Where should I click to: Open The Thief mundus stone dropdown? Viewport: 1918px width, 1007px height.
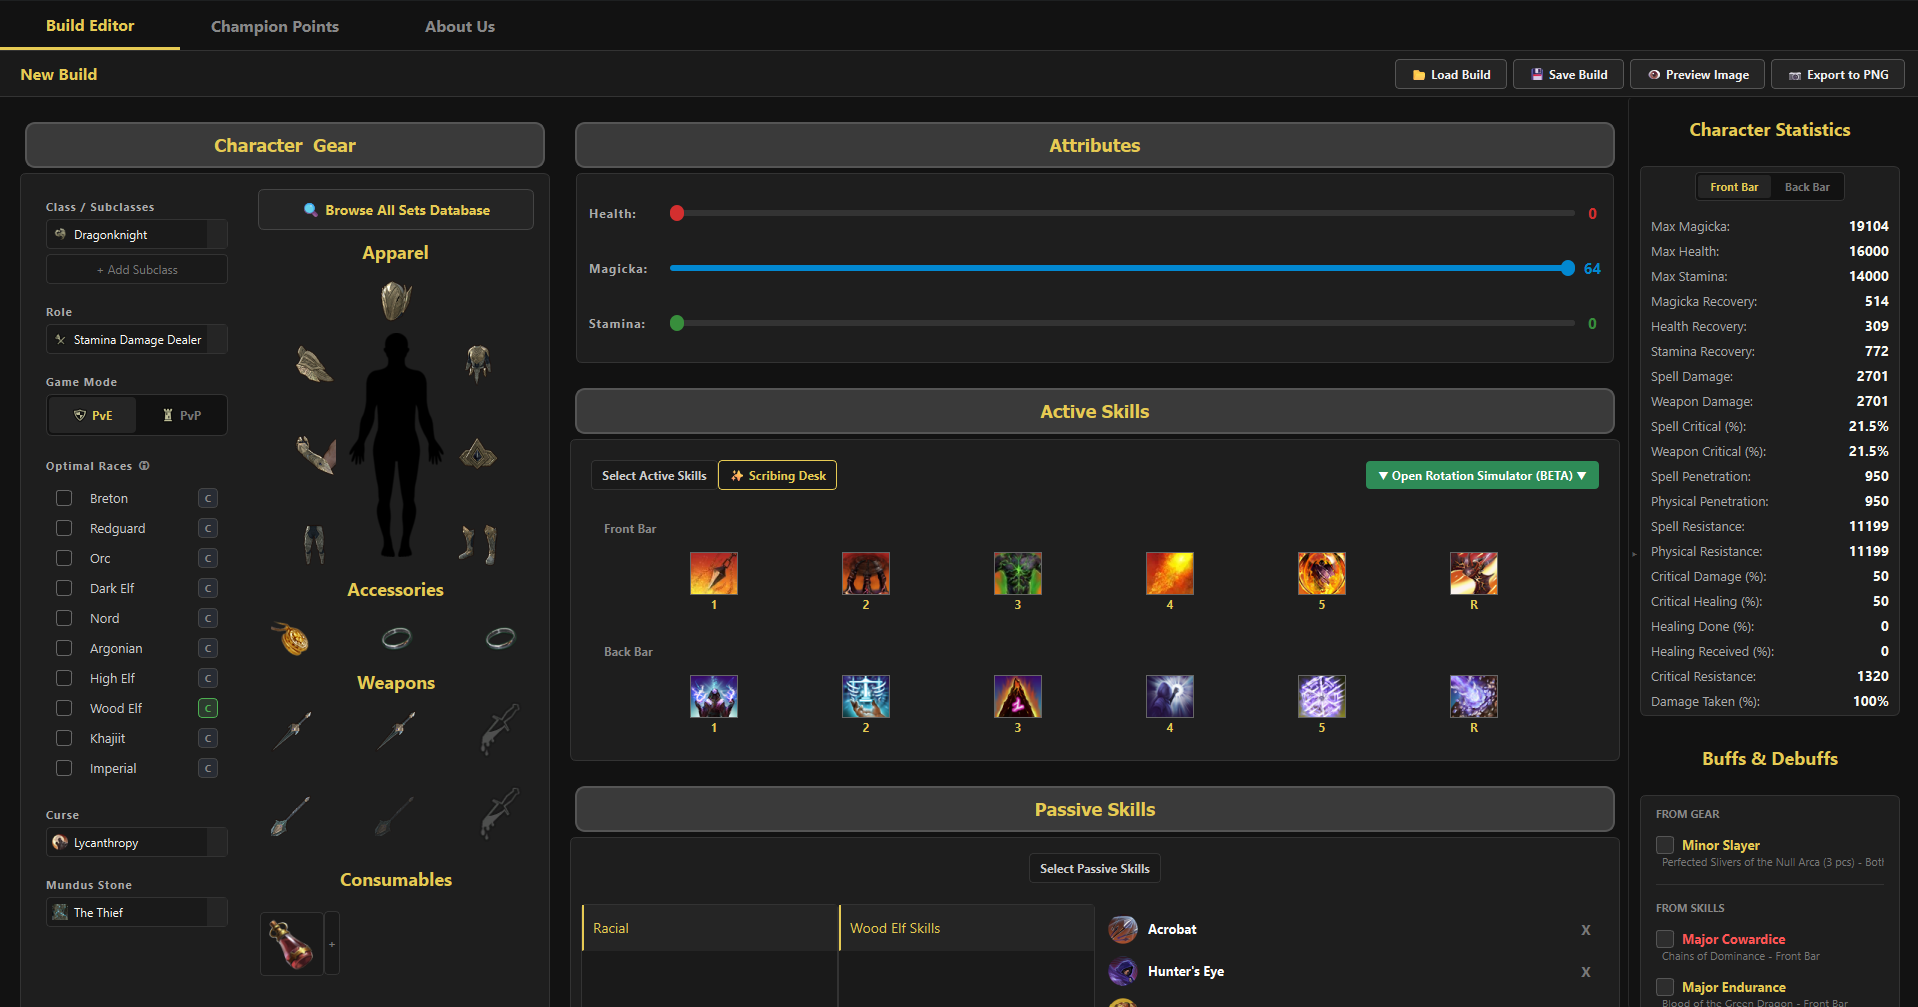coord(137,912)
